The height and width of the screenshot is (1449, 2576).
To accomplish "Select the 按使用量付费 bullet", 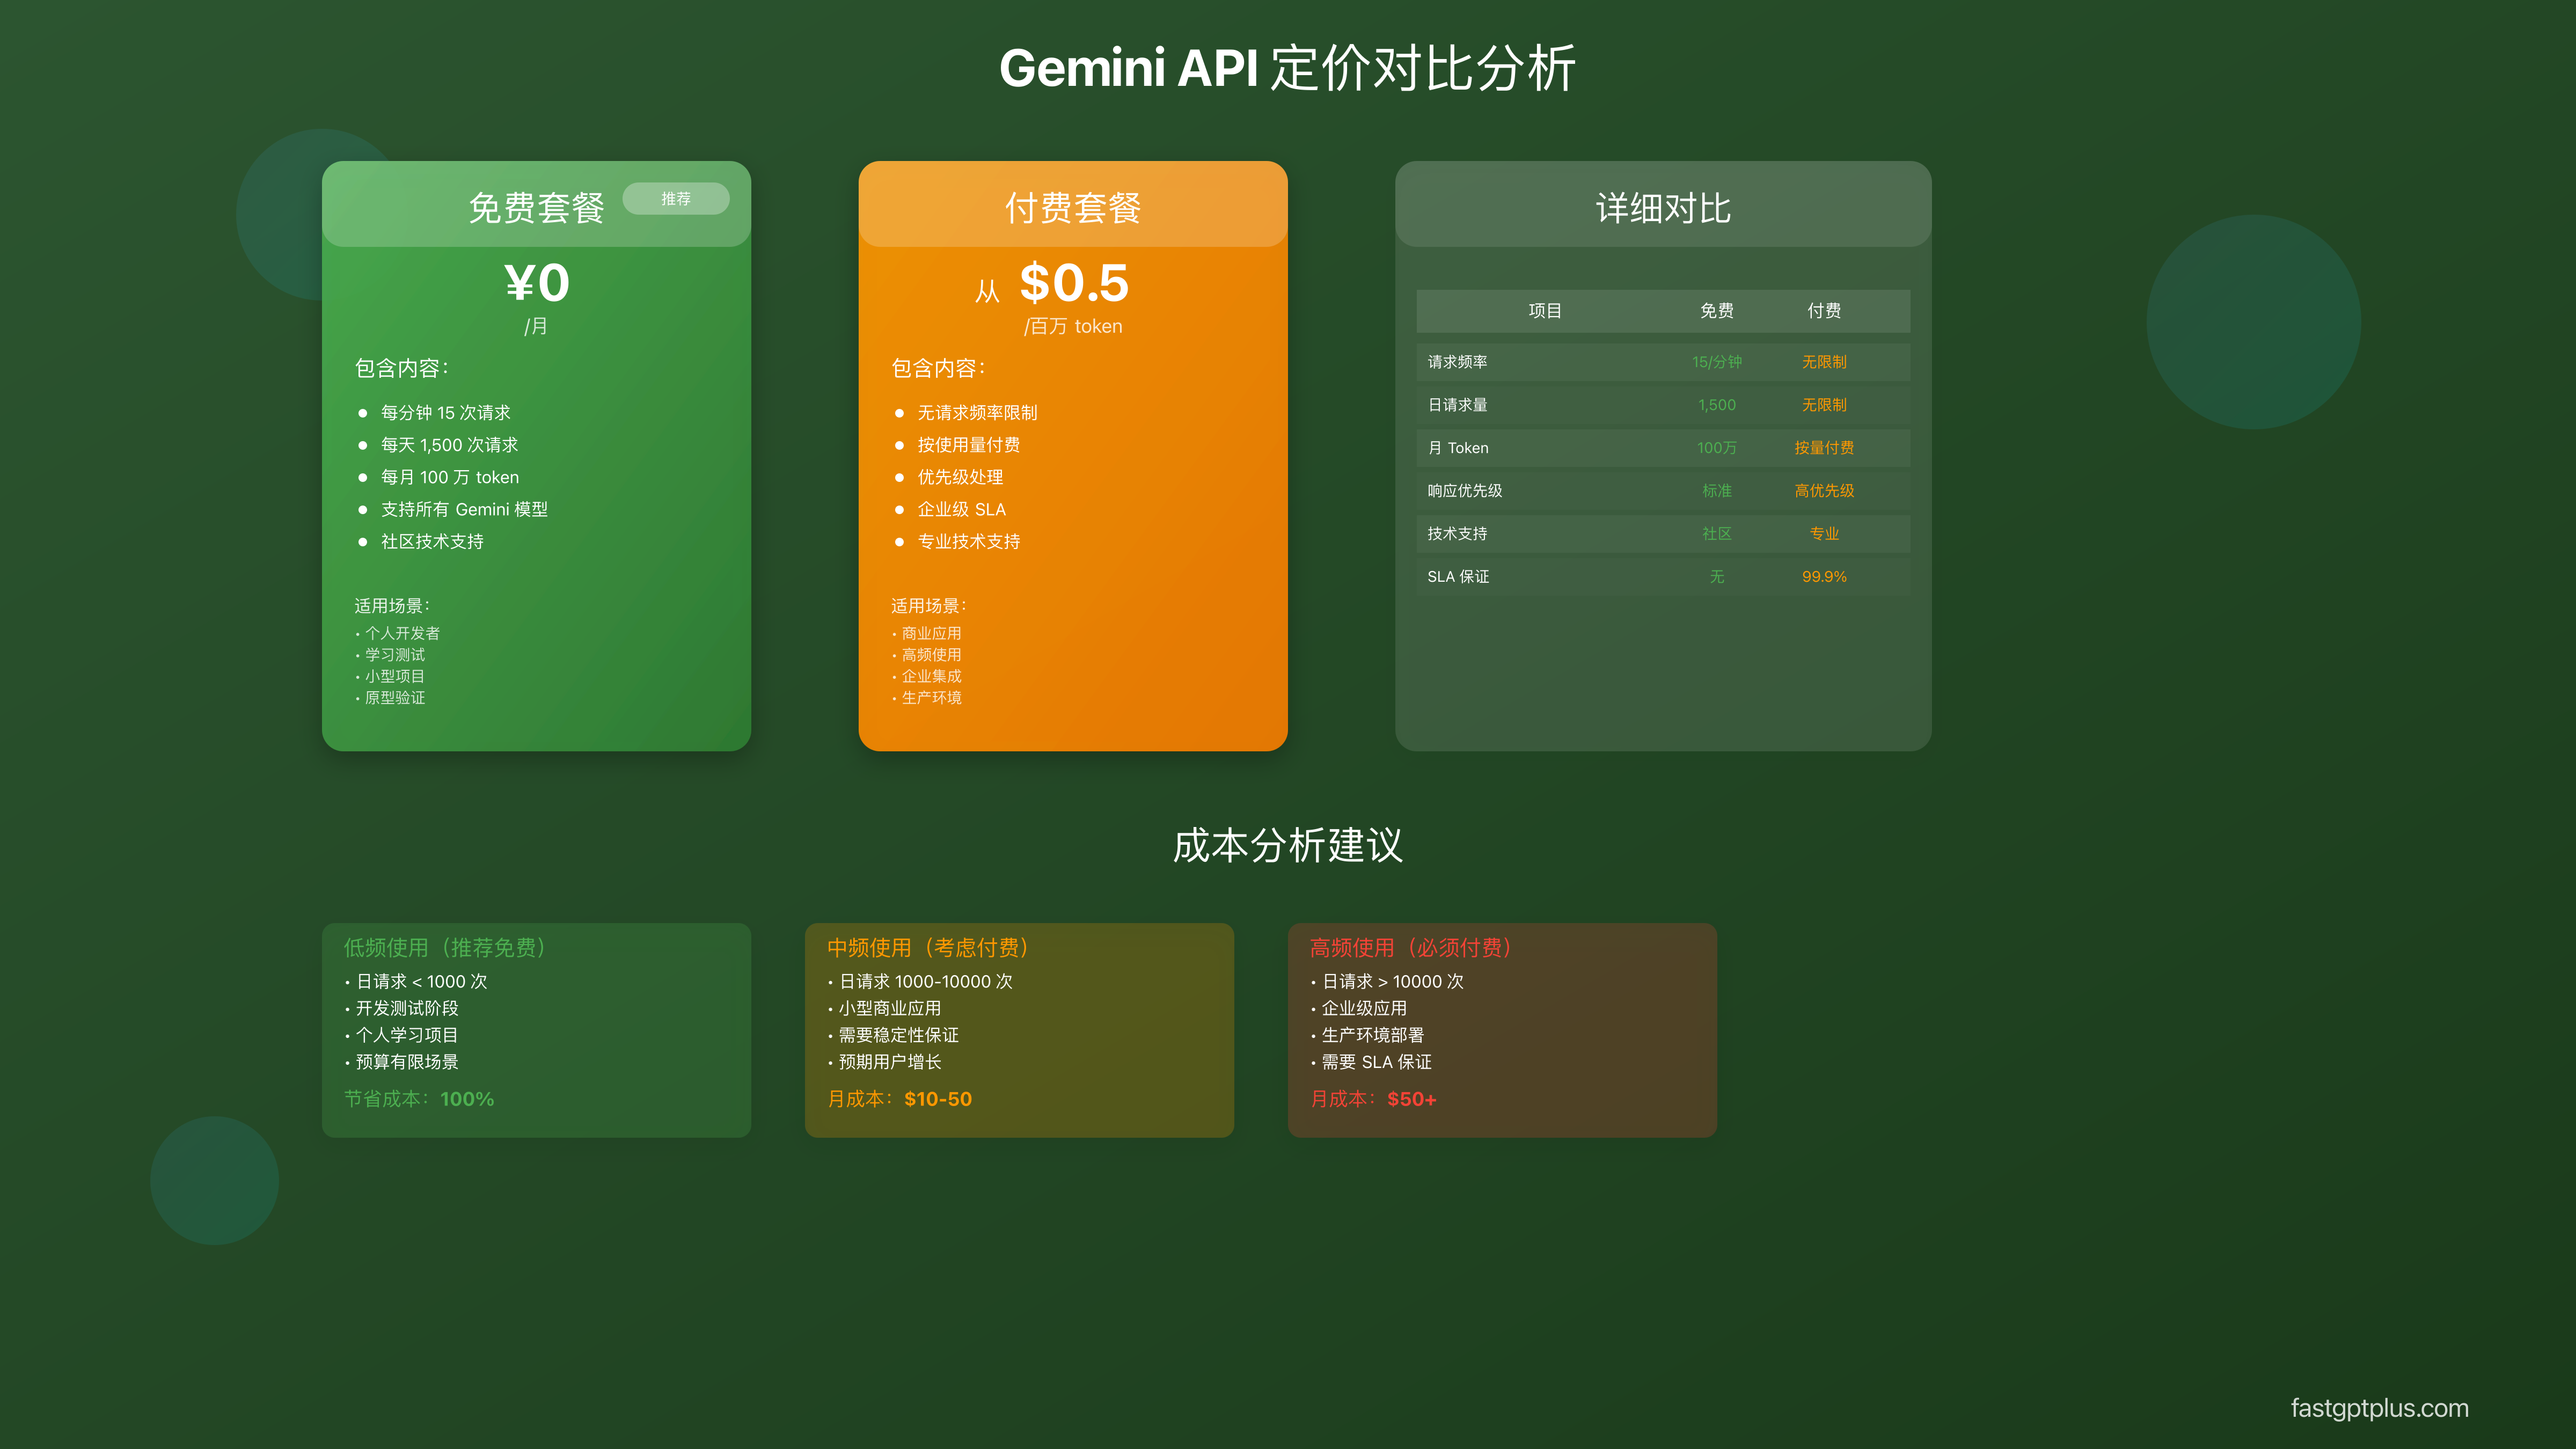I will pyautogui.click(x=969, y=445).
